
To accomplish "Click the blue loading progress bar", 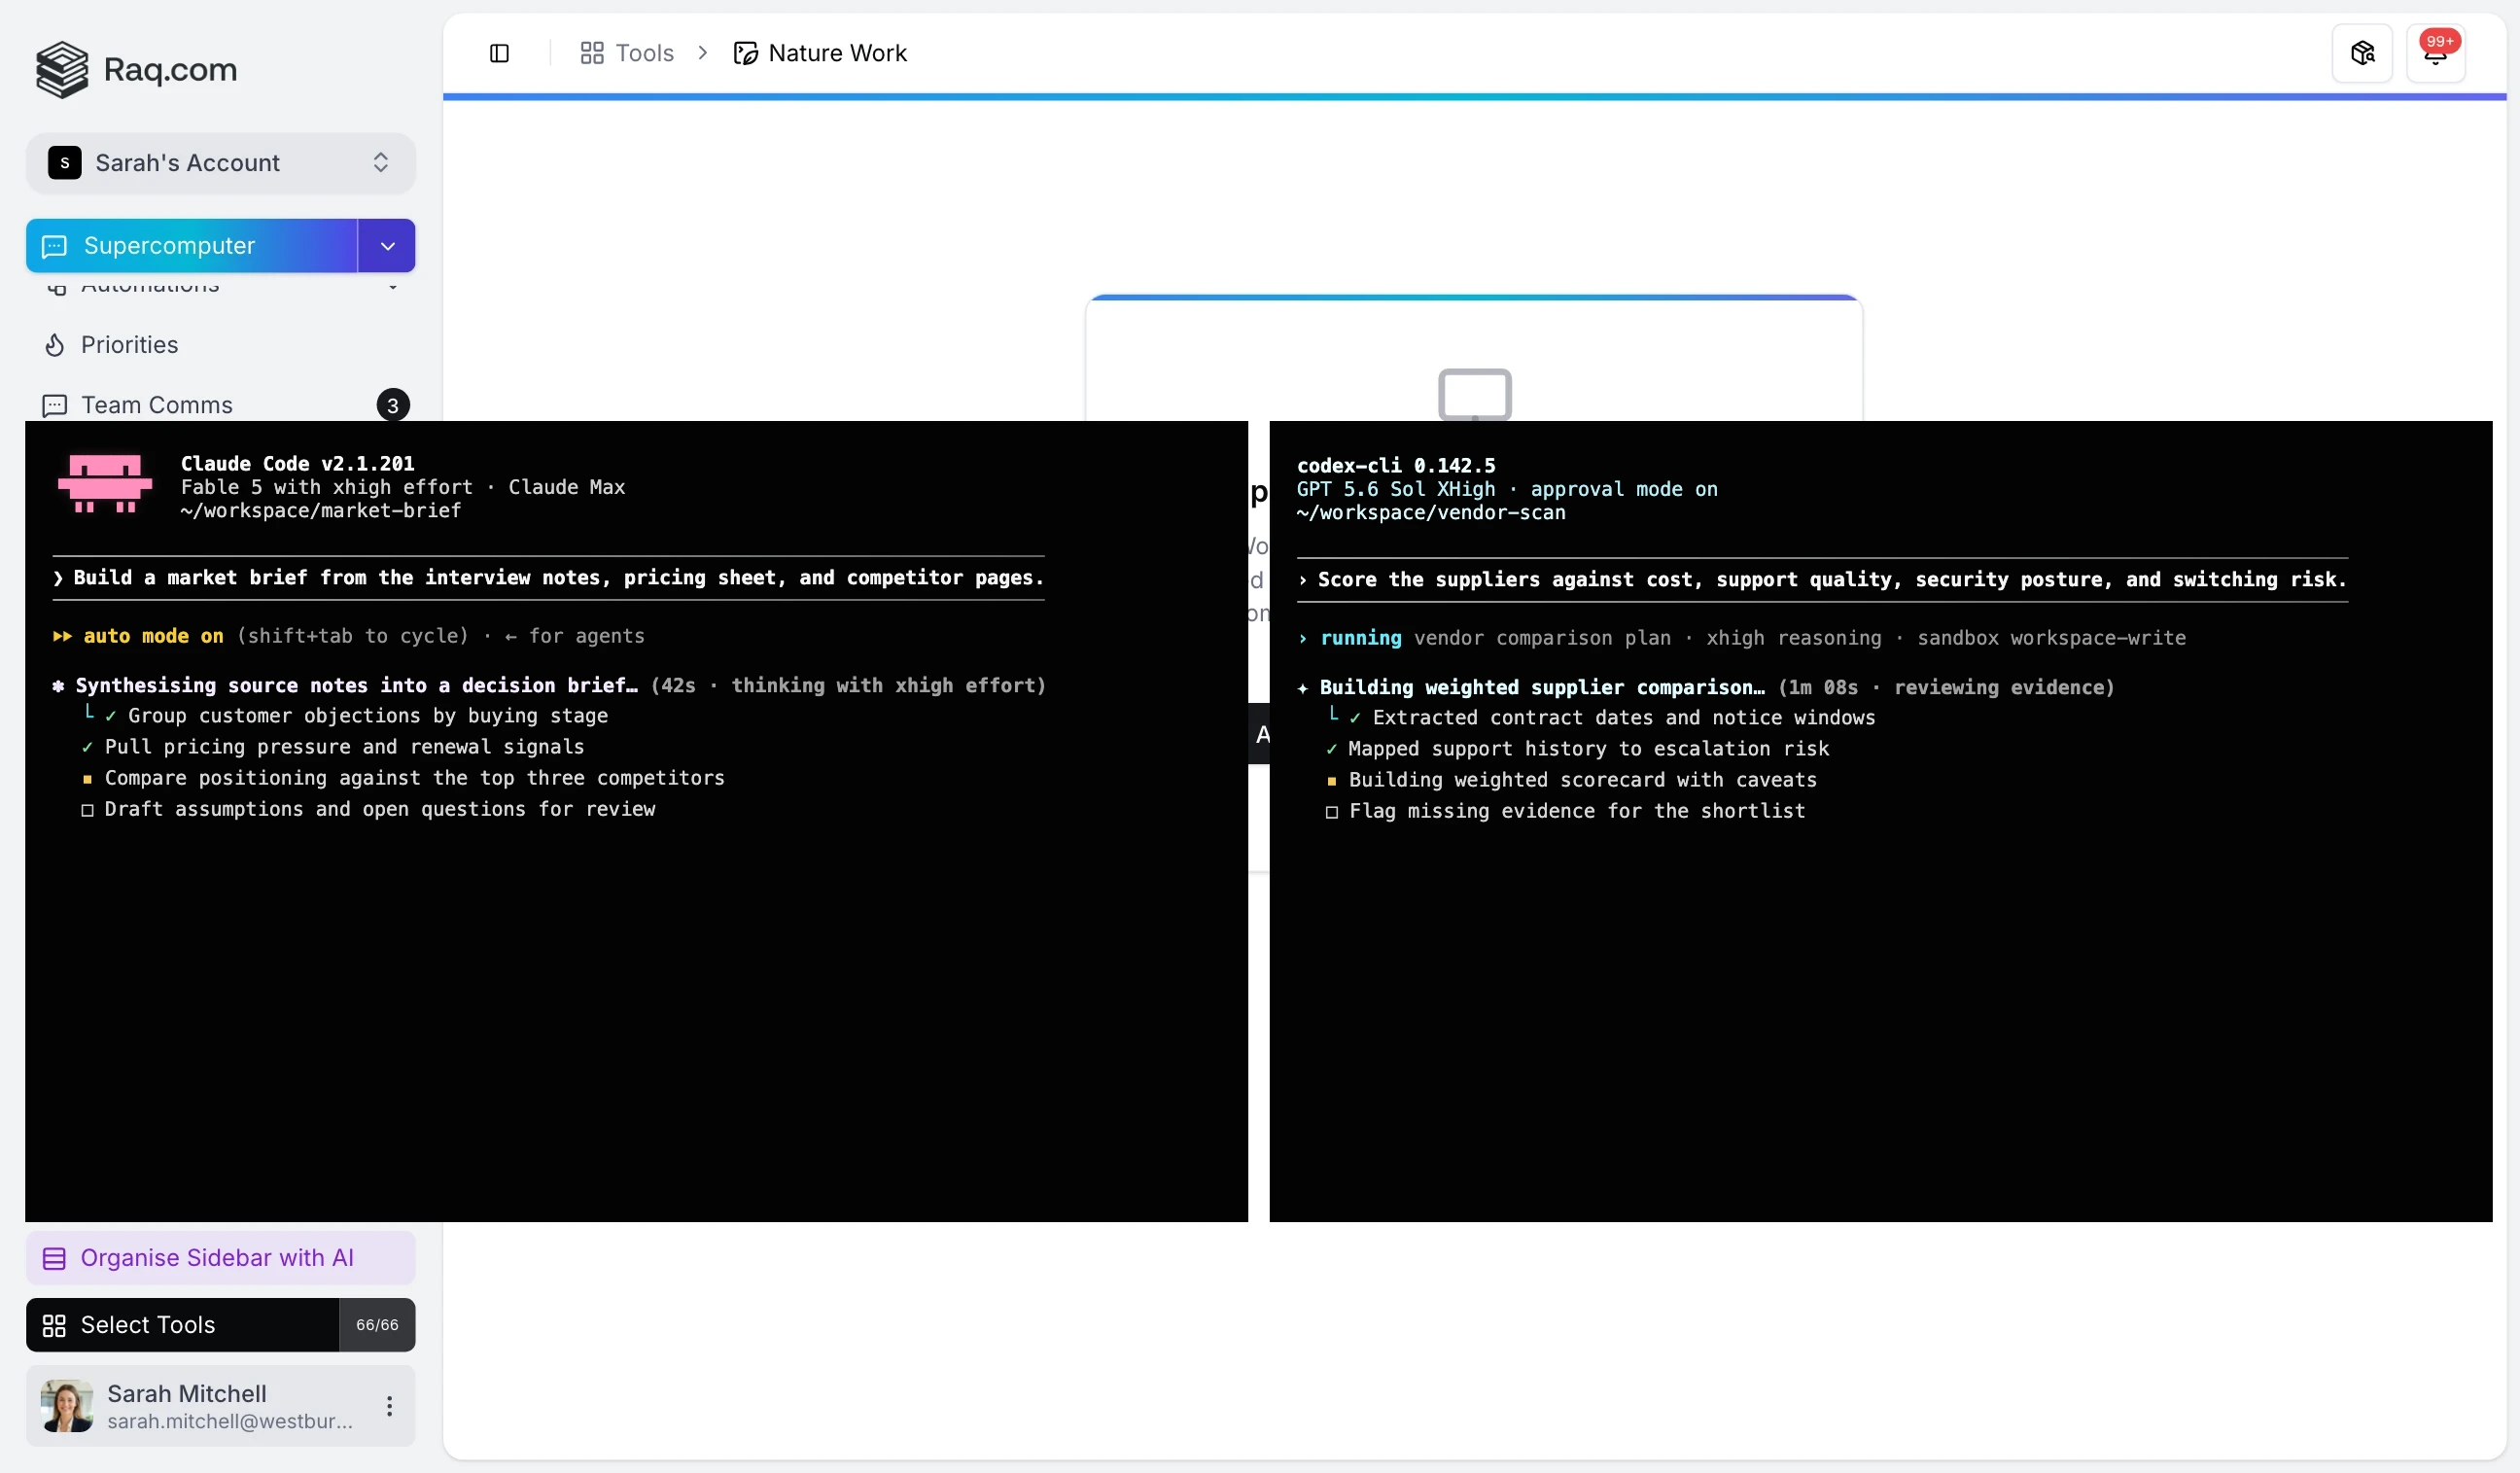I will click(x=1474, y=97).
